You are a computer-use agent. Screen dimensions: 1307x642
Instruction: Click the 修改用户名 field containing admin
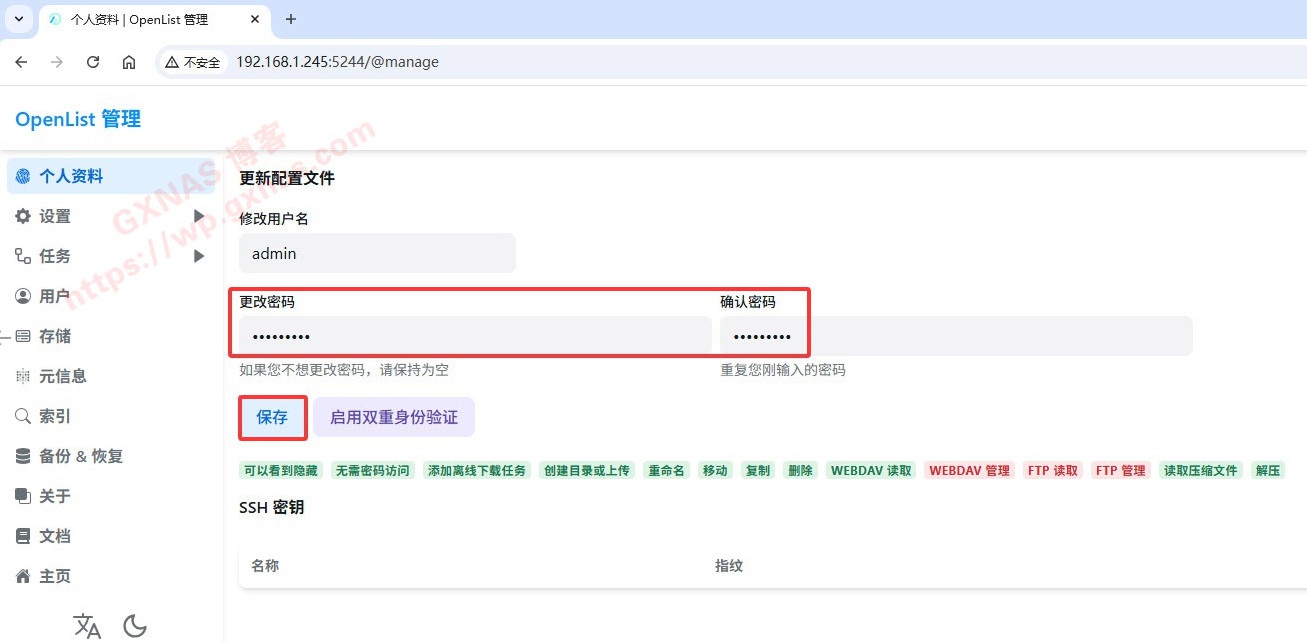[377, 254]
